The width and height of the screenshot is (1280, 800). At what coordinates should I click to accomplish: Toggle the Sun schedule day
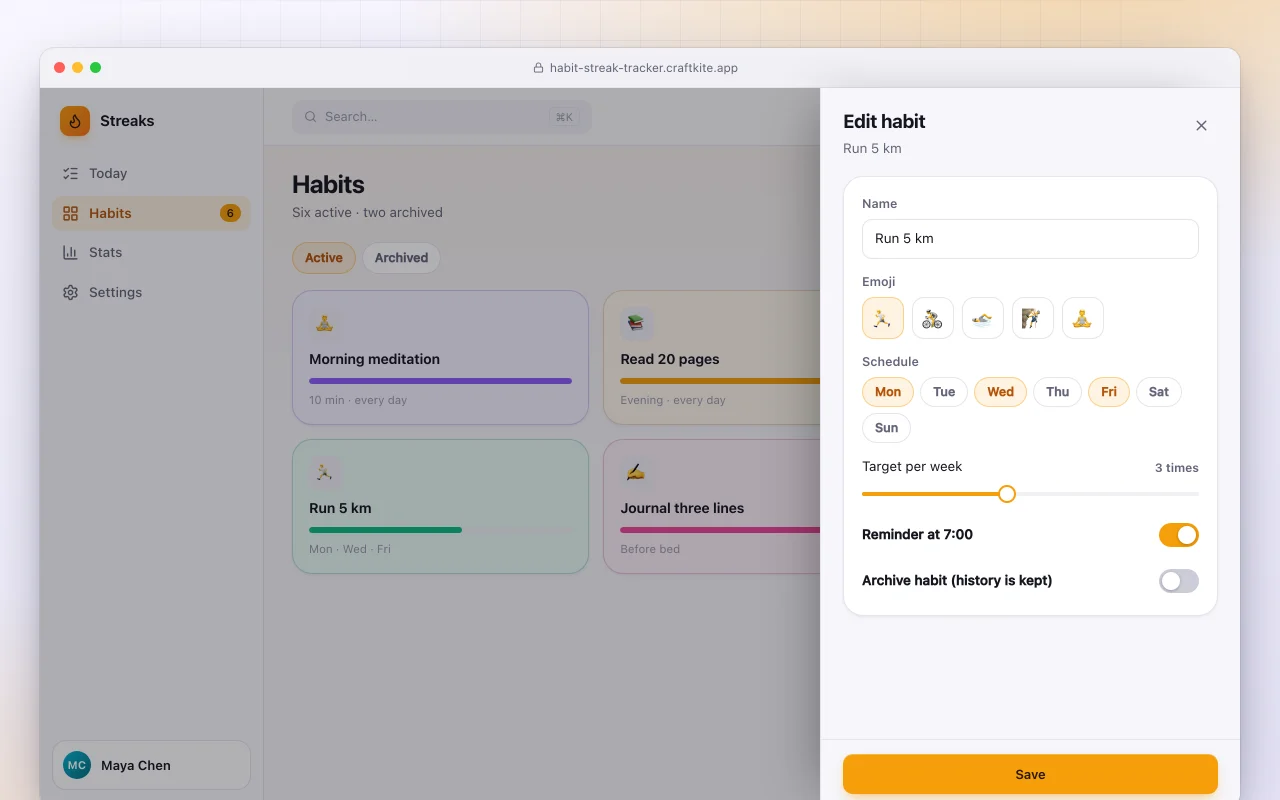[x=887, y=428]
